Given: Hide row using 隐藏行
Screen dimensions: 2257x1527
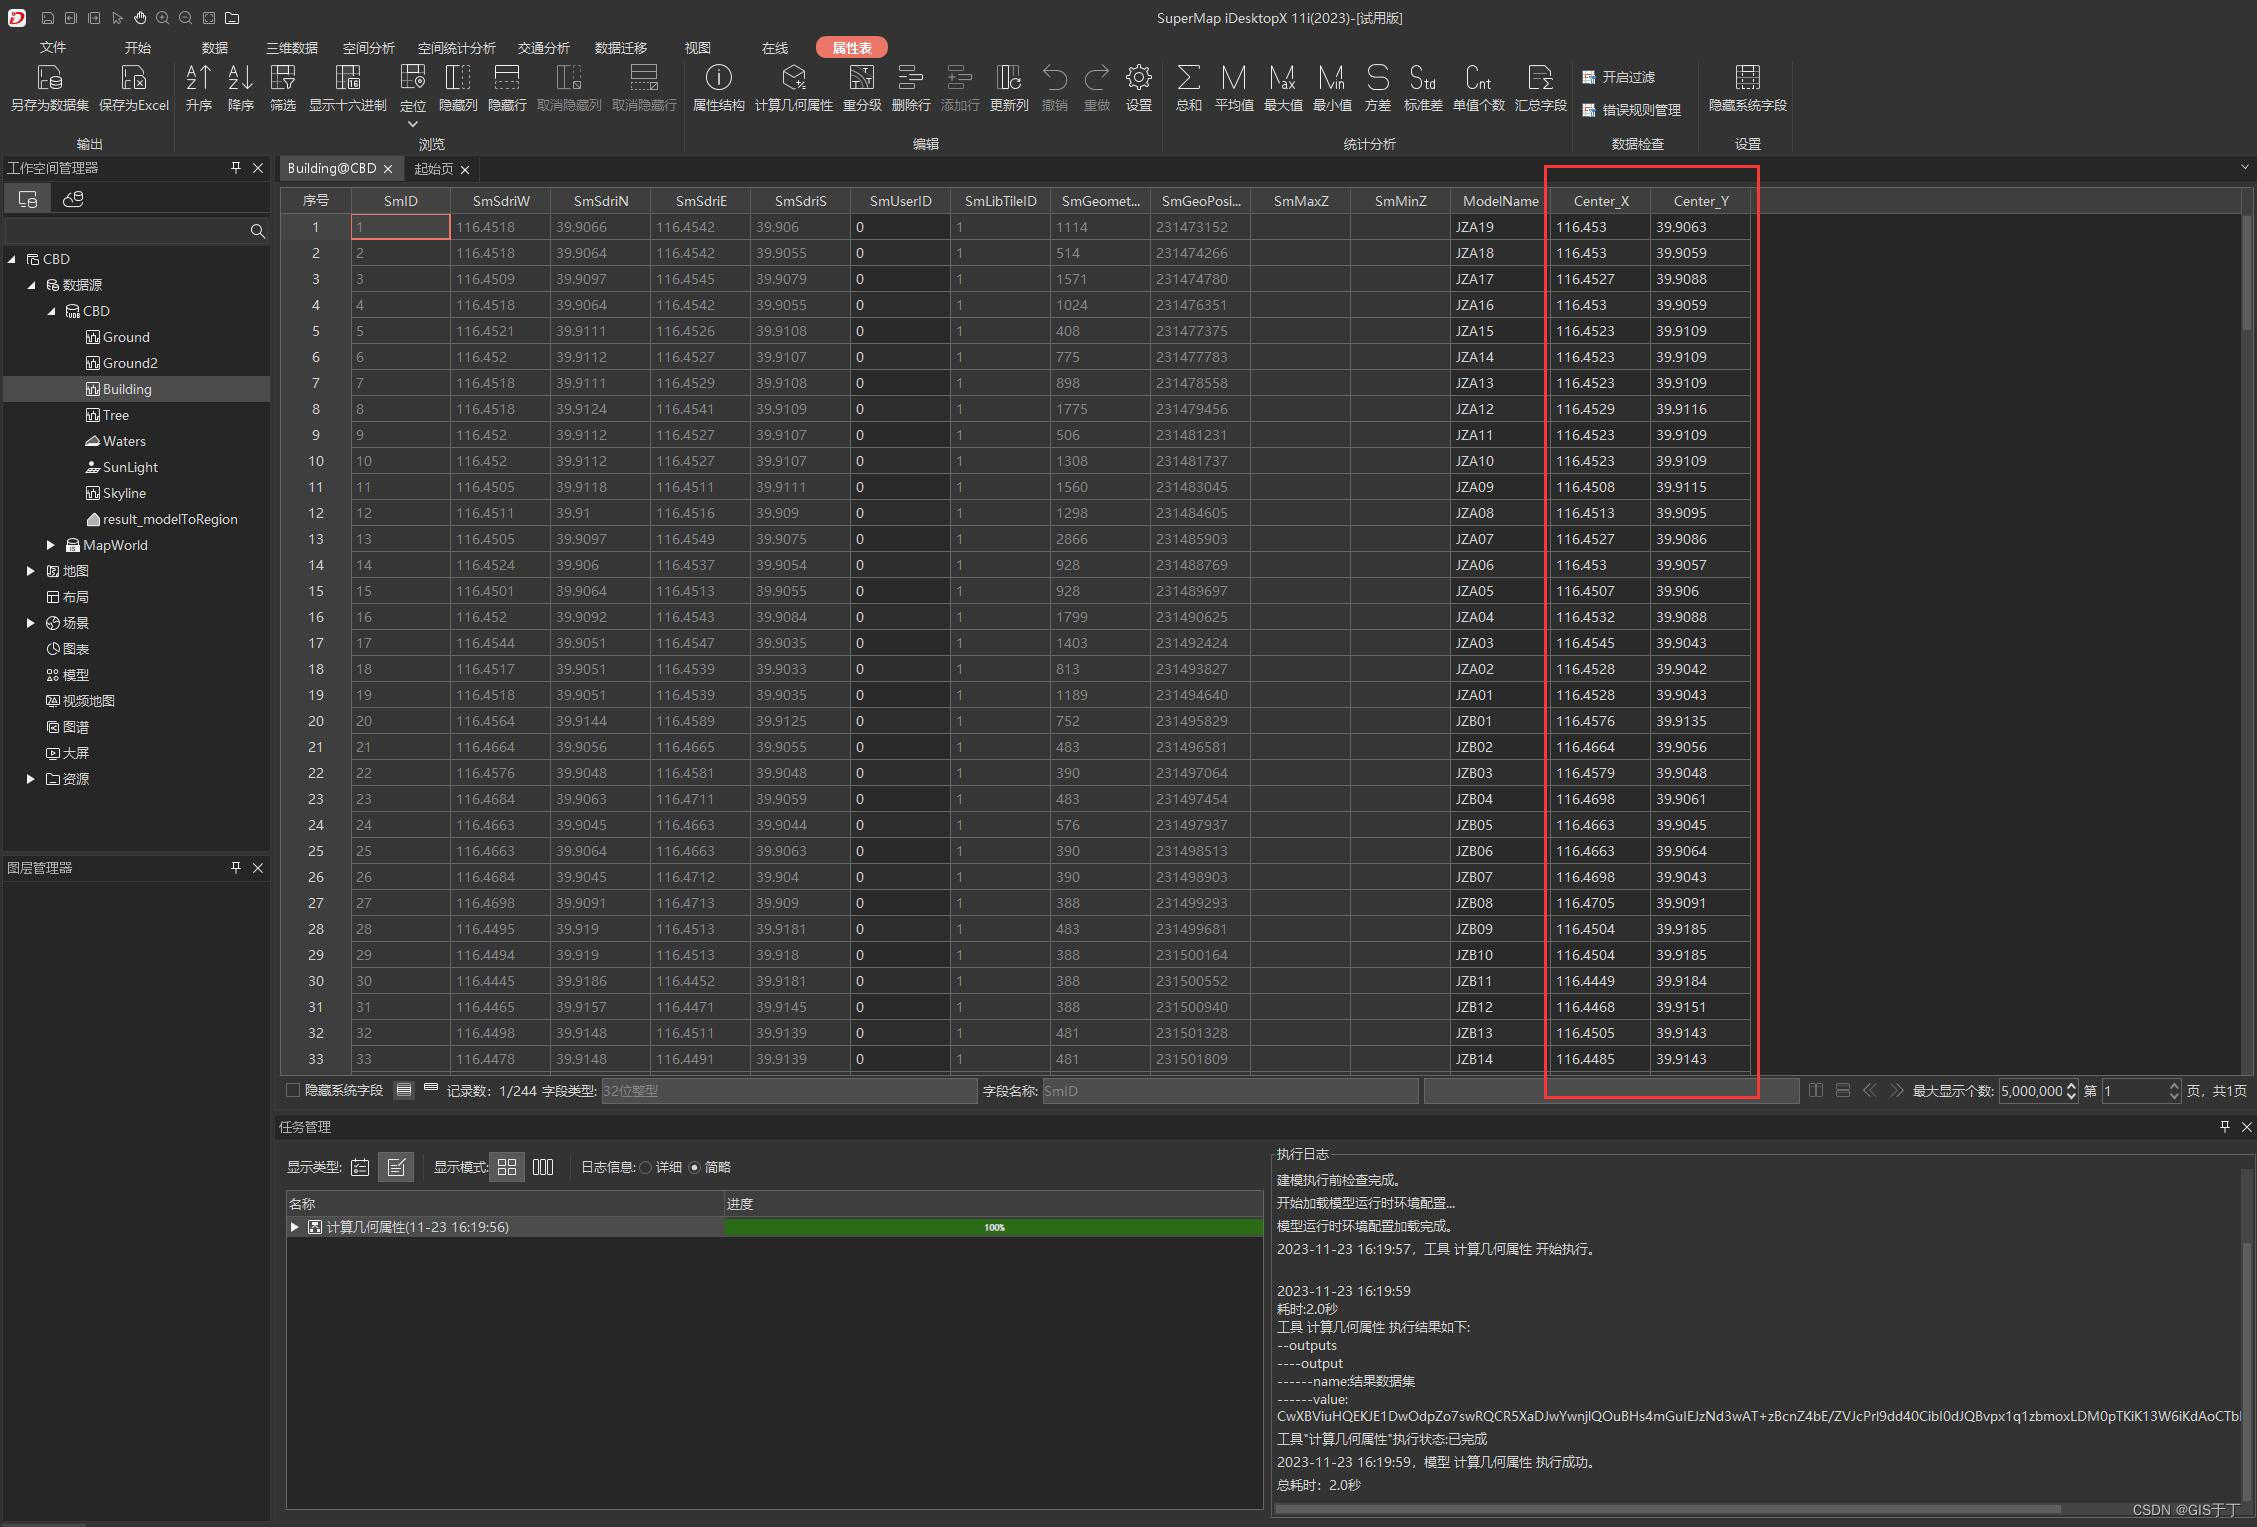Looking at the screenshot, I should coord(507,88).
